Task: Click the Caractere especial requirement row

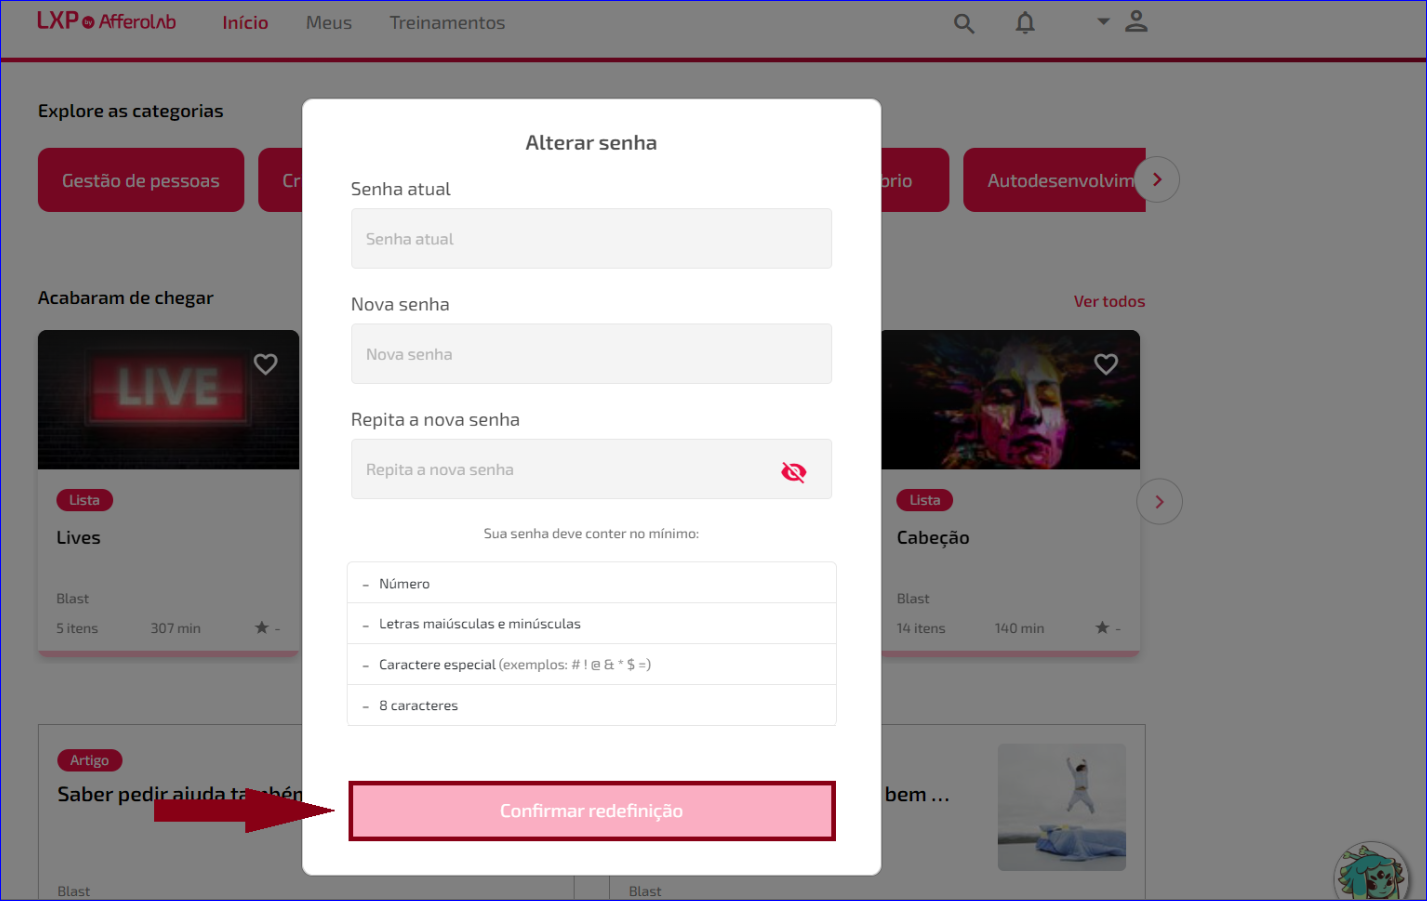Action: (591, 664)
